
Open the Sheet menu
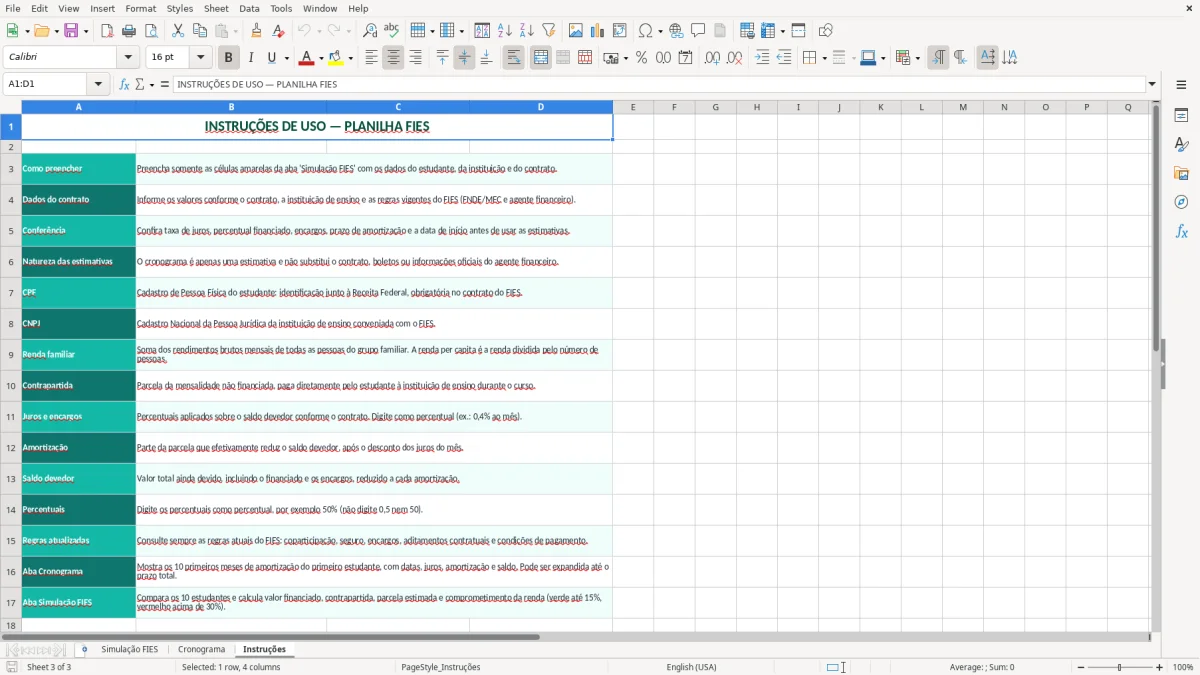pyautogui.click(x=216, y=8)
